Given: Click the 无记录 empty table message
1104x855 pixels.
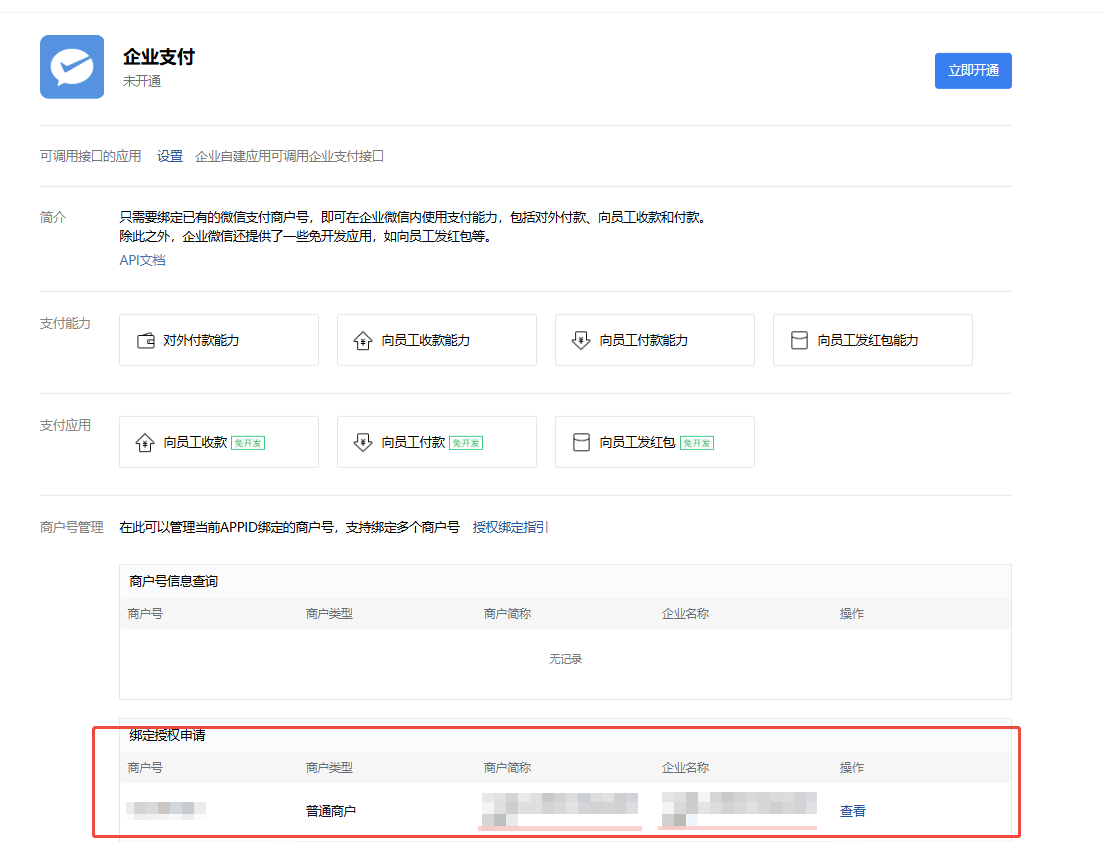Looking at the screenshot, I should (565, 659).
